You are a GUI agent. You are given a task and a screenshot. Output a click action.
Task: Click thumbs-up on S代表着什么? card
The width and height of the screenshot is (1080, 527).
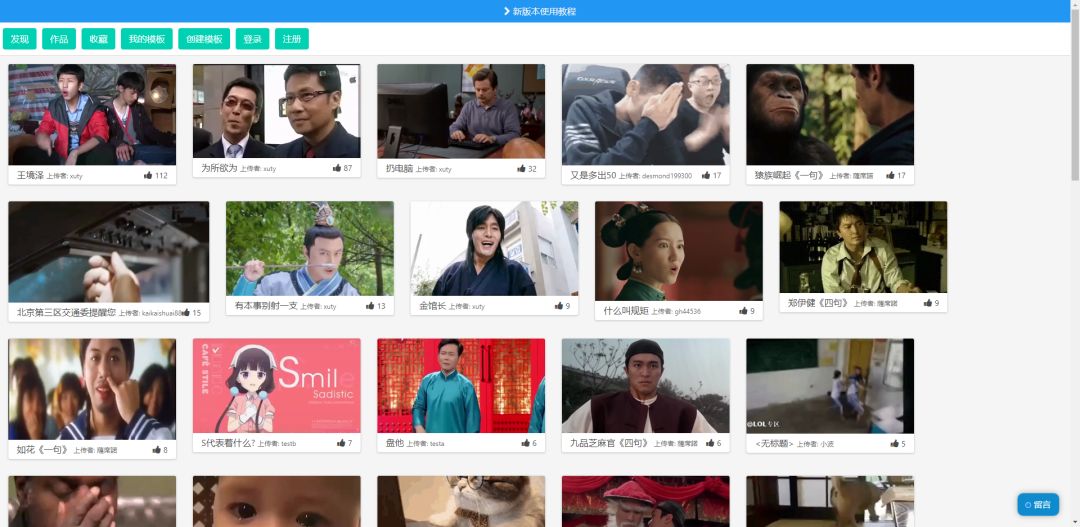[x=341, y=443]
